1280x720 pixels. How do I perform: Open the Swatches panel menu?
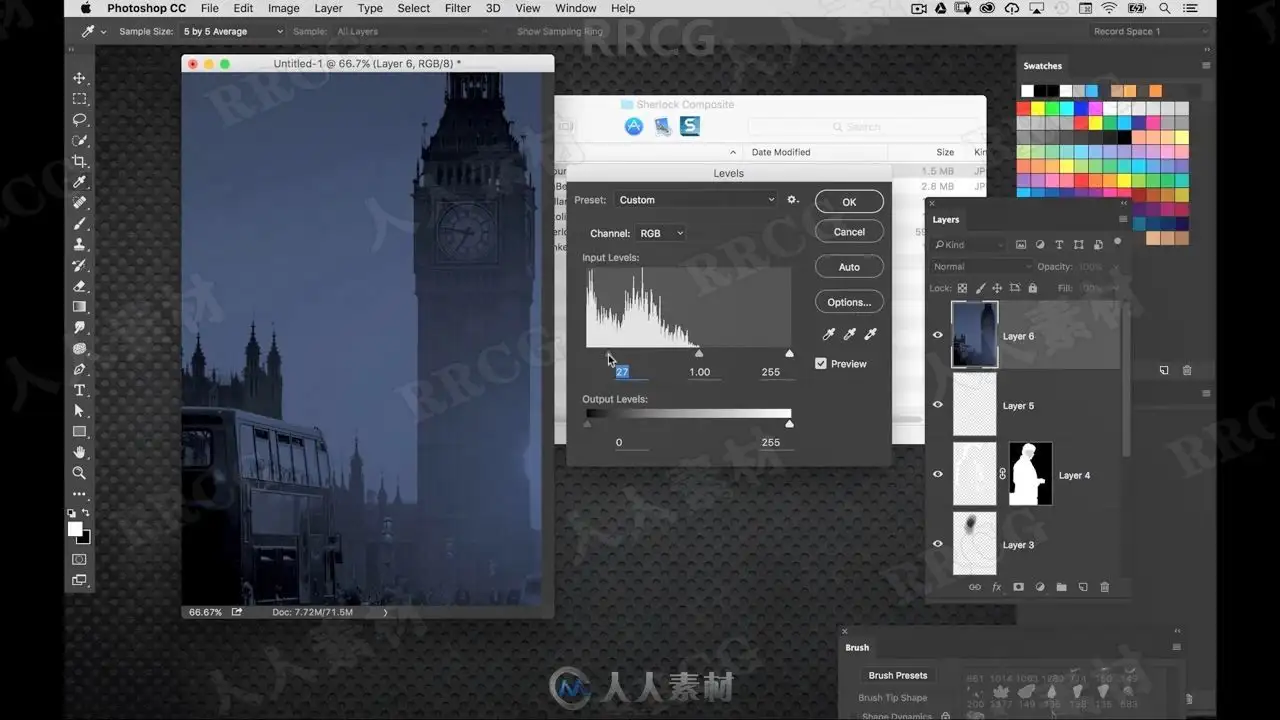1206,66
